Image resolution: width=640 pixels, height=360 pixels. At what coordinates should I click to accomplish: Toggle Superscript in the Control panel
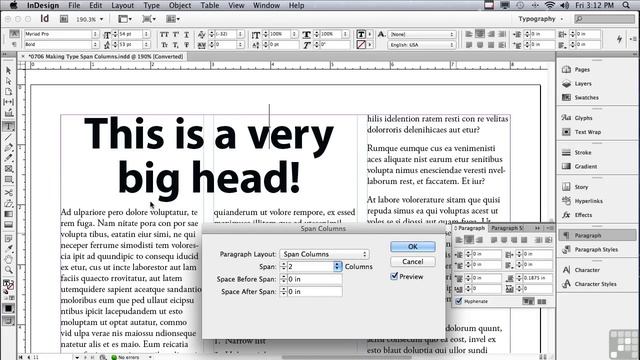pos(176,34)
